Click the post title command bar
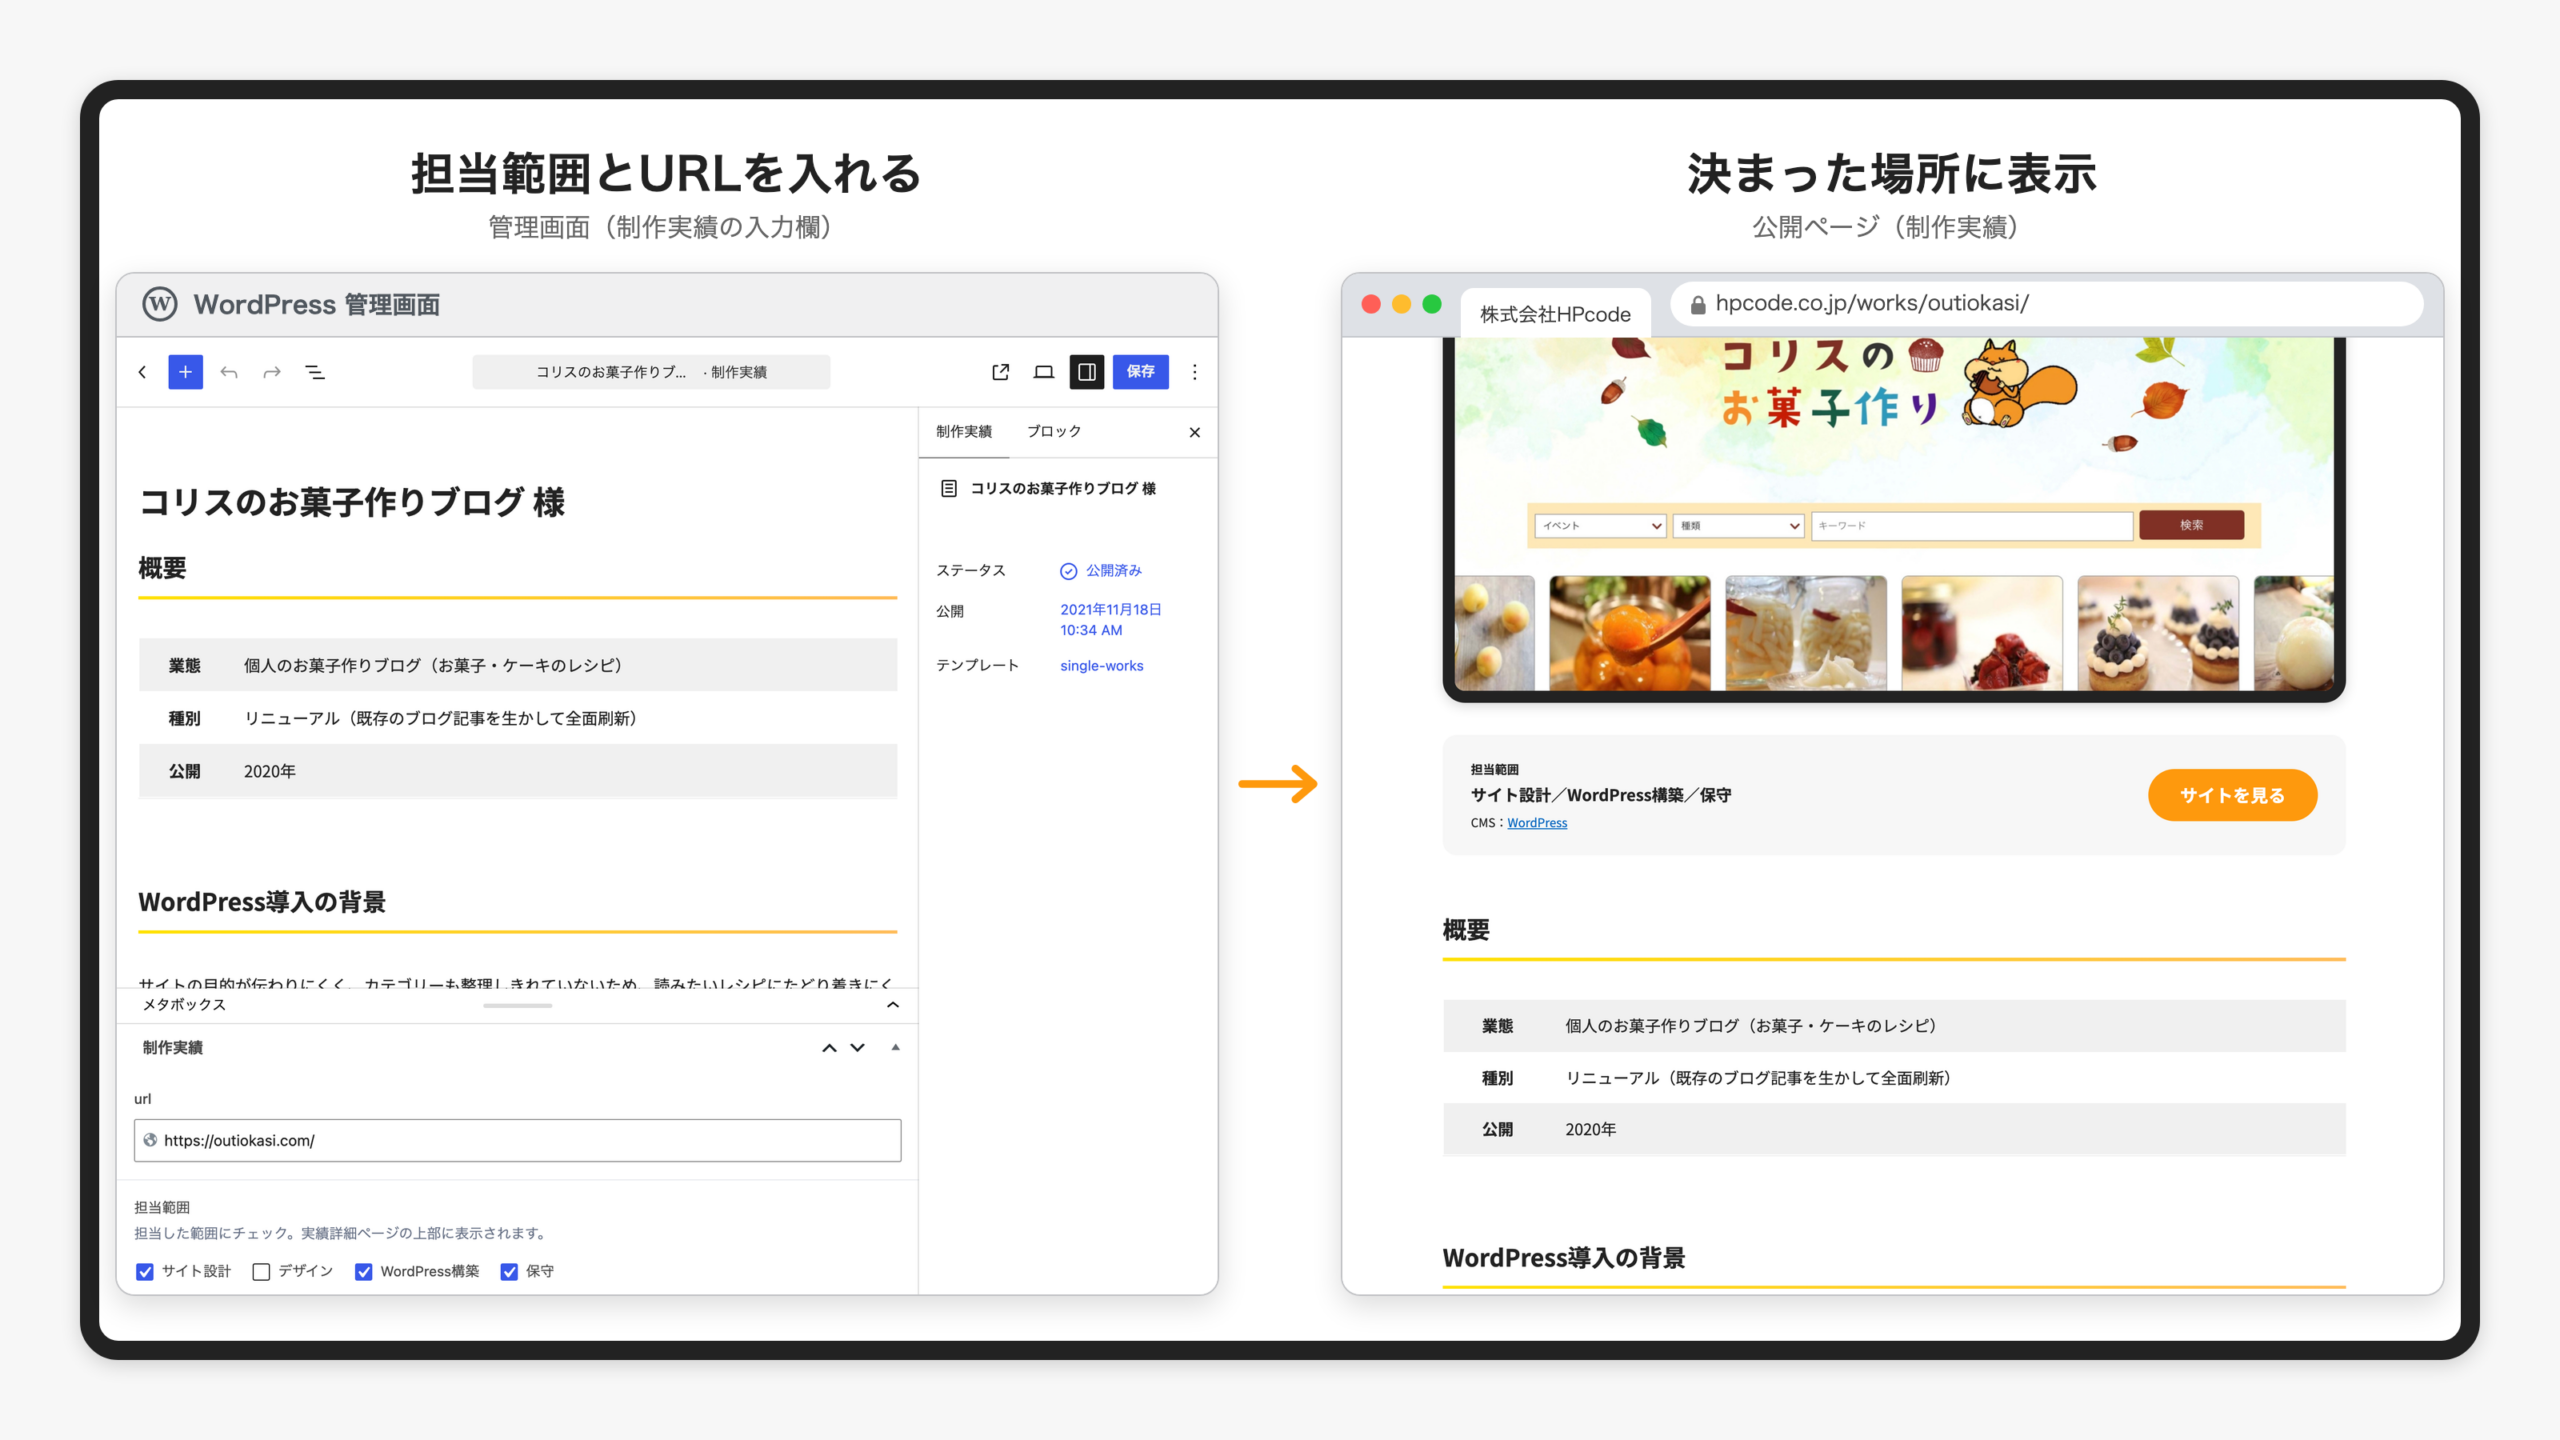The height and width of the screenshot is (1440, 2560). click(651, 372)
